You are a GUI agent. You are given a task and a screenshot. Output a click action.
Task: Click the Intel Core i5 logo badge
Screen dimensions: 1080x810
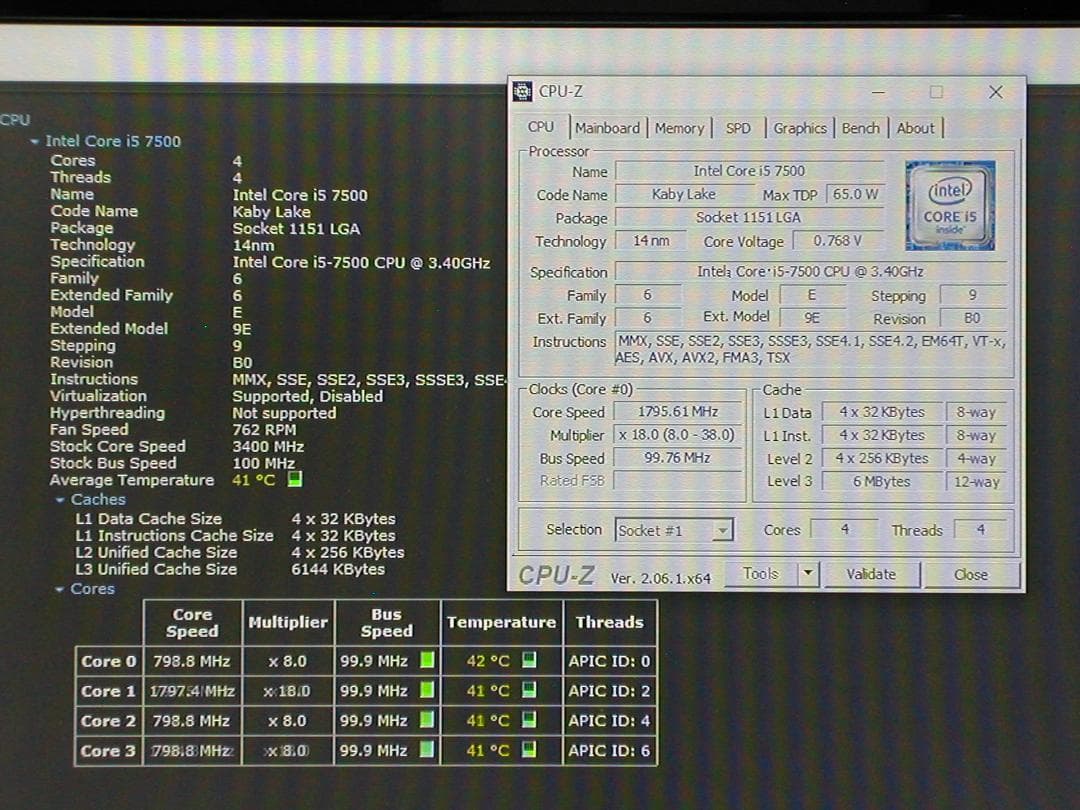click(x=950, y=205)
